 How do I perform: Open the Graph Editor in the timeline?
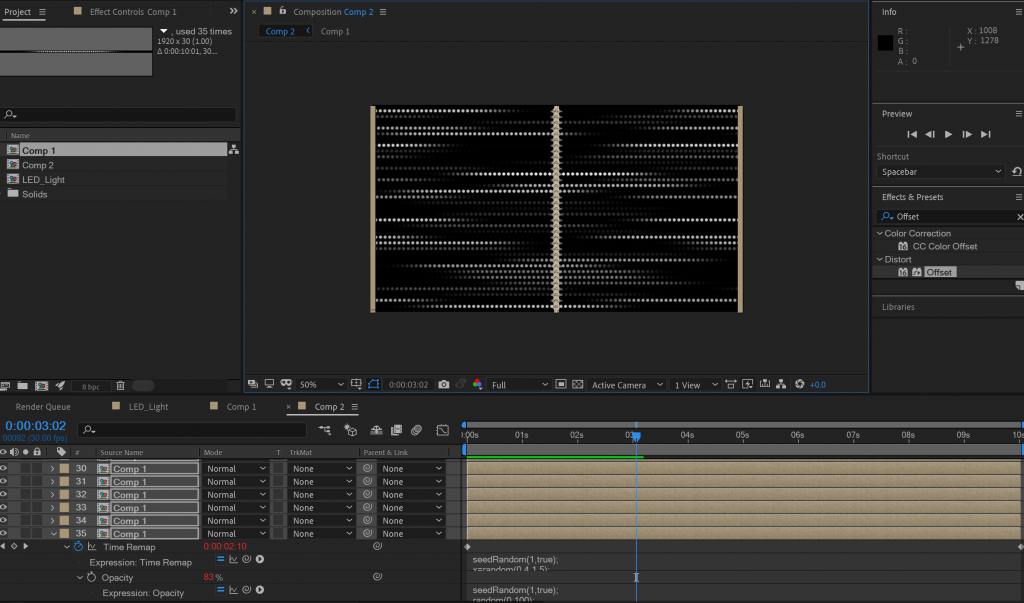coord(442,430)
